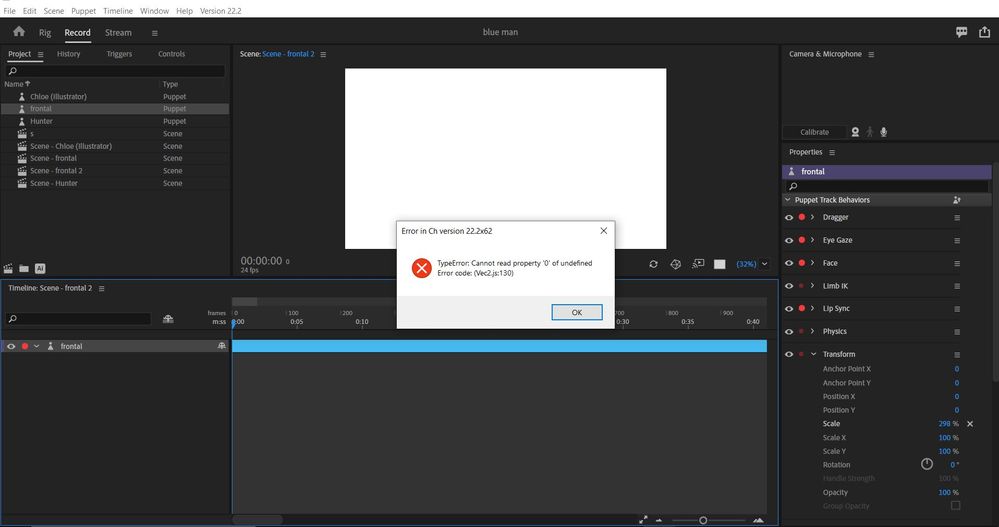Toggle visibility eye for Eye Gaze behavior

789,241
